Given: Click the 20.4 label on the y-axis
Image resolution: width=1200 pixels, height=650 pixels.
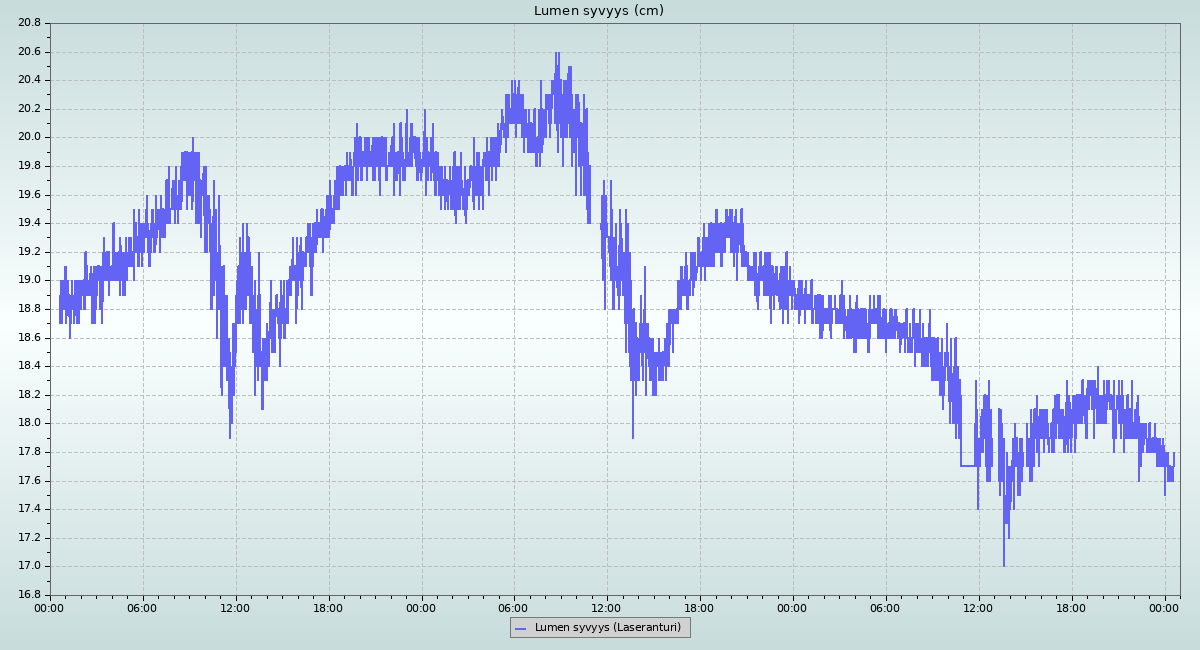Looking at the screenshot, I should (x=29, y=80).
